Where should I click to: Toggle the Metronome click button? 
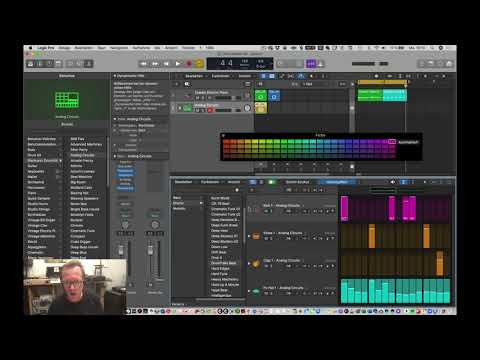[x=321, y=63]
